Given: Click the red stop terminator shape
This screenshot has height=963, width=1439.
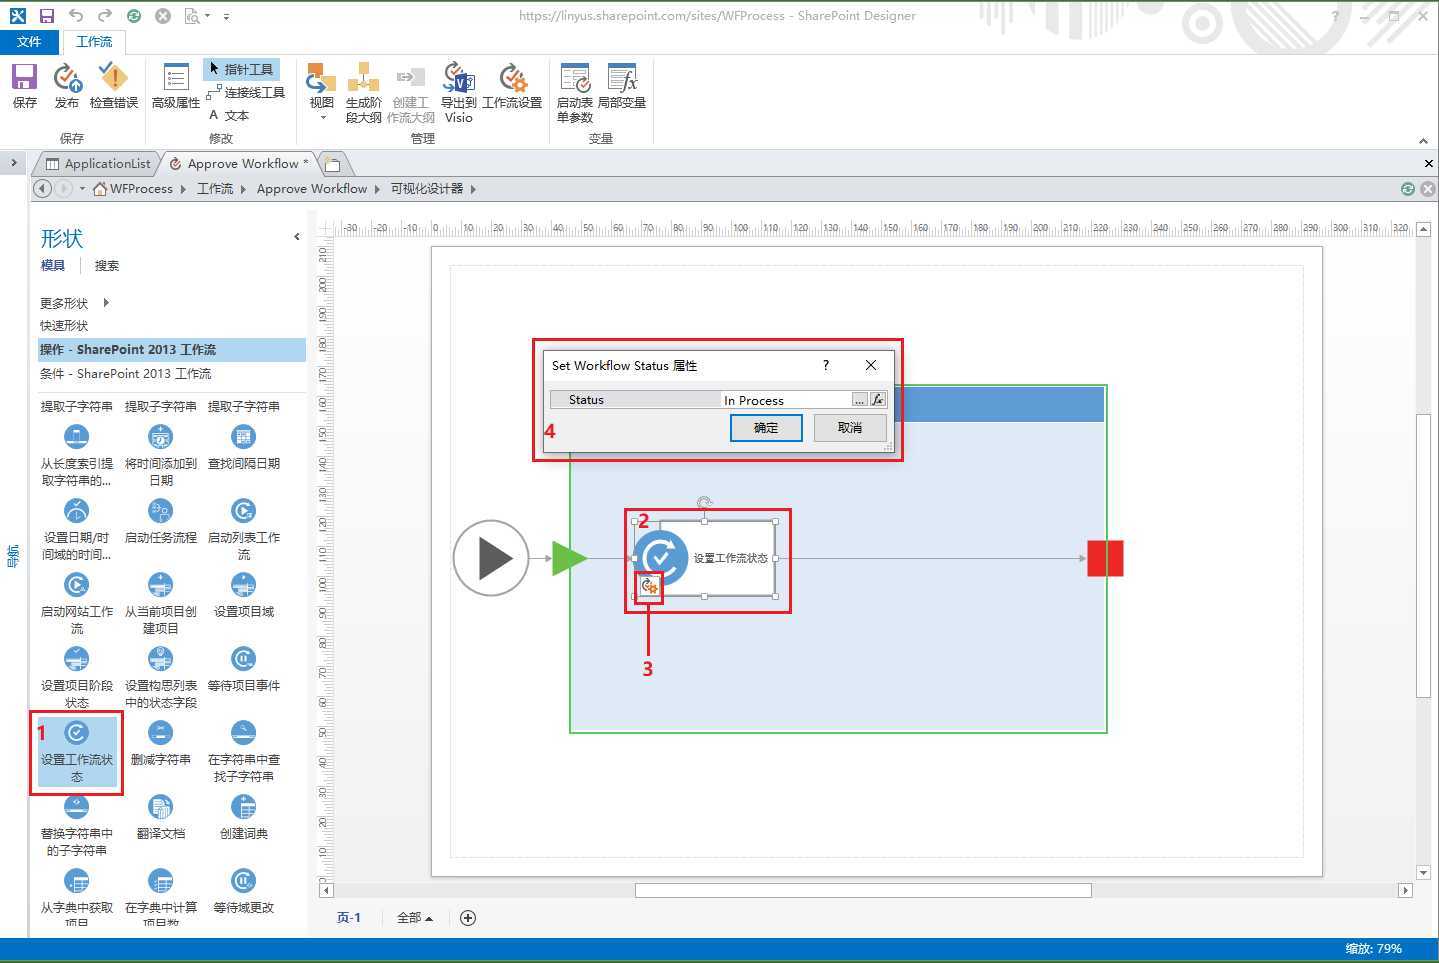Looking at the screenshot, I should (1105, 558).
